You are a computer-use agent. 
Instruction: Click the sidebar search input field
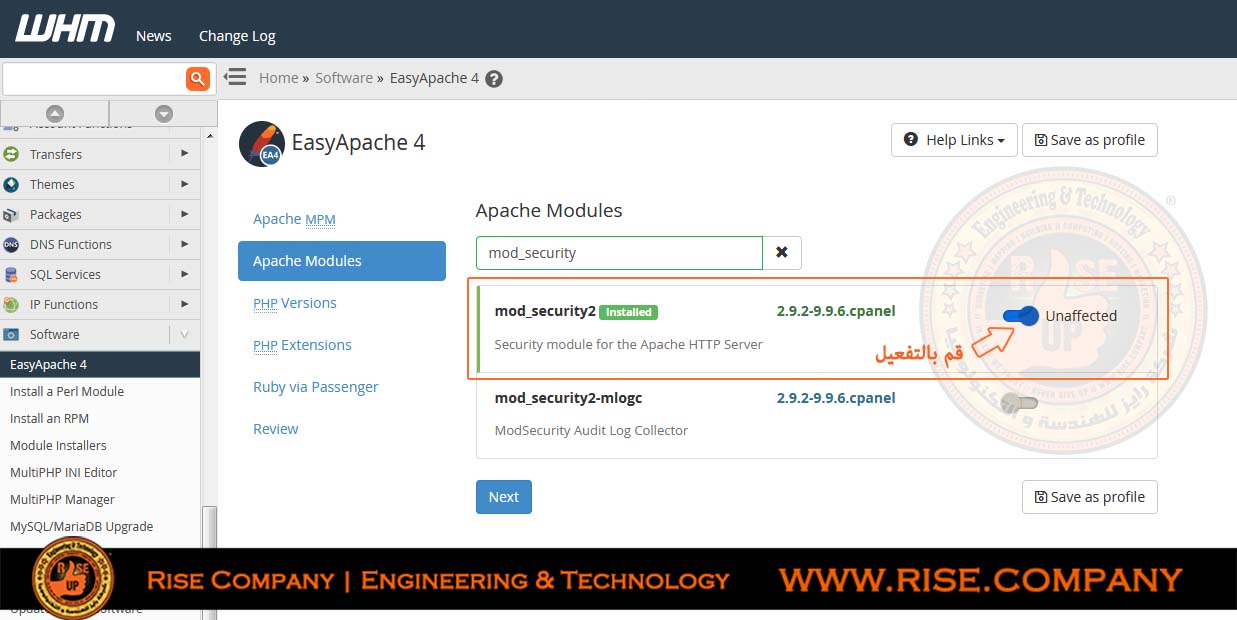(x=94, y=78)
